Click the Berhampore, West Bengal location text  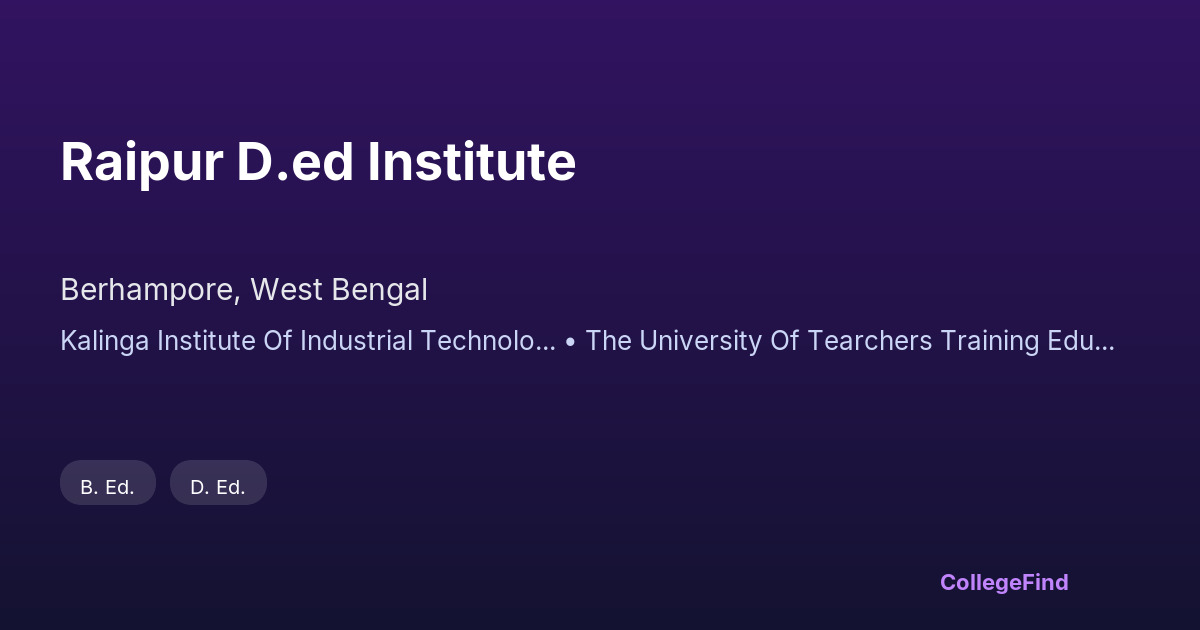[244, 290]
